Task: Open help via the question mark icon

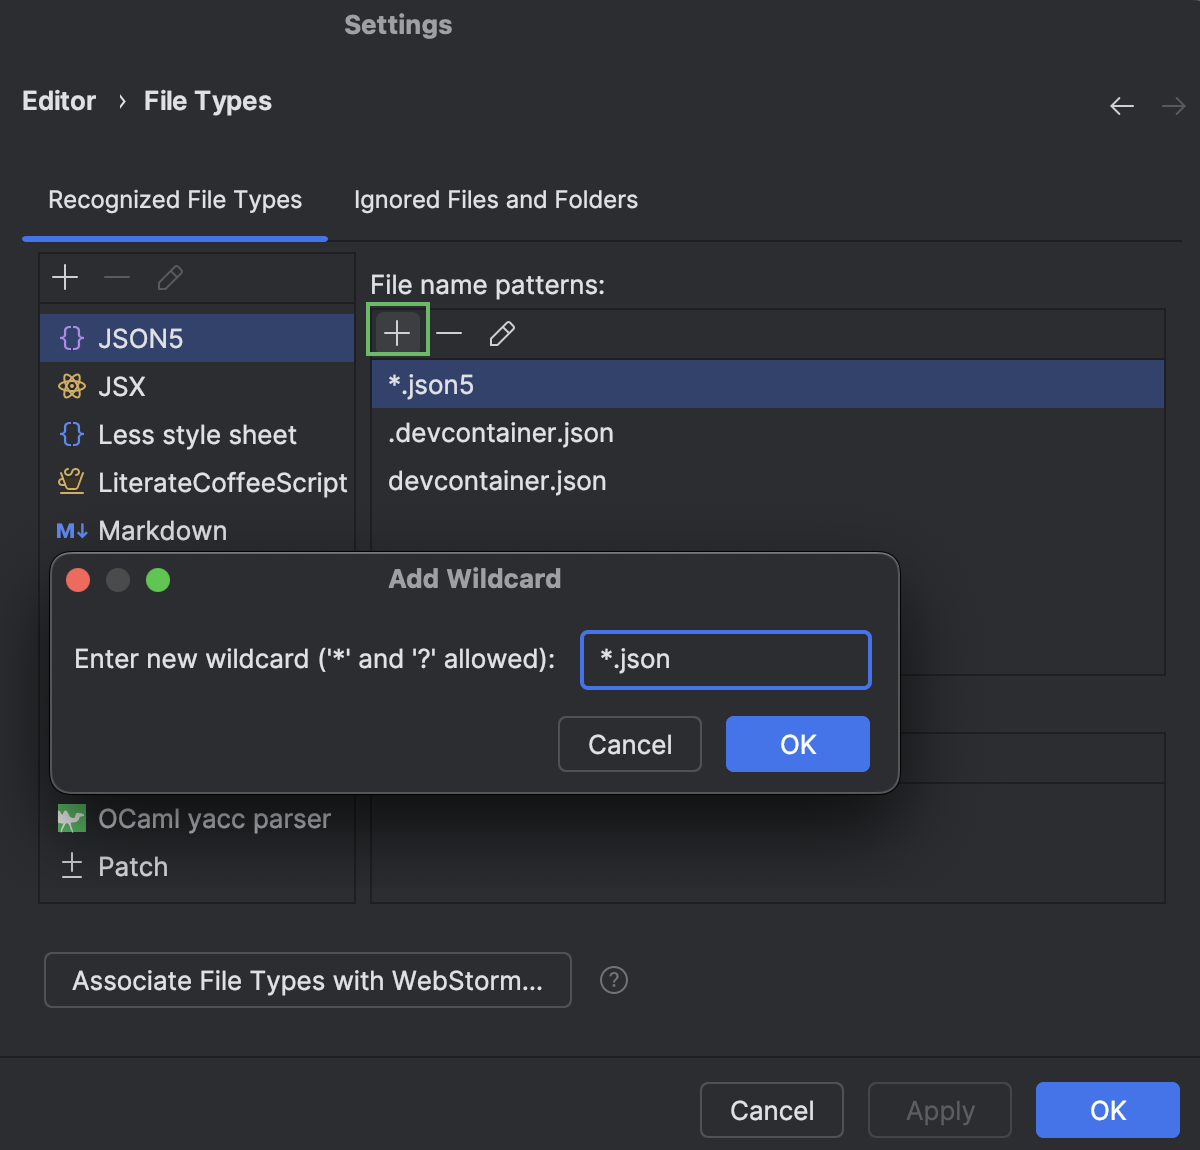Action: point(613,980)
